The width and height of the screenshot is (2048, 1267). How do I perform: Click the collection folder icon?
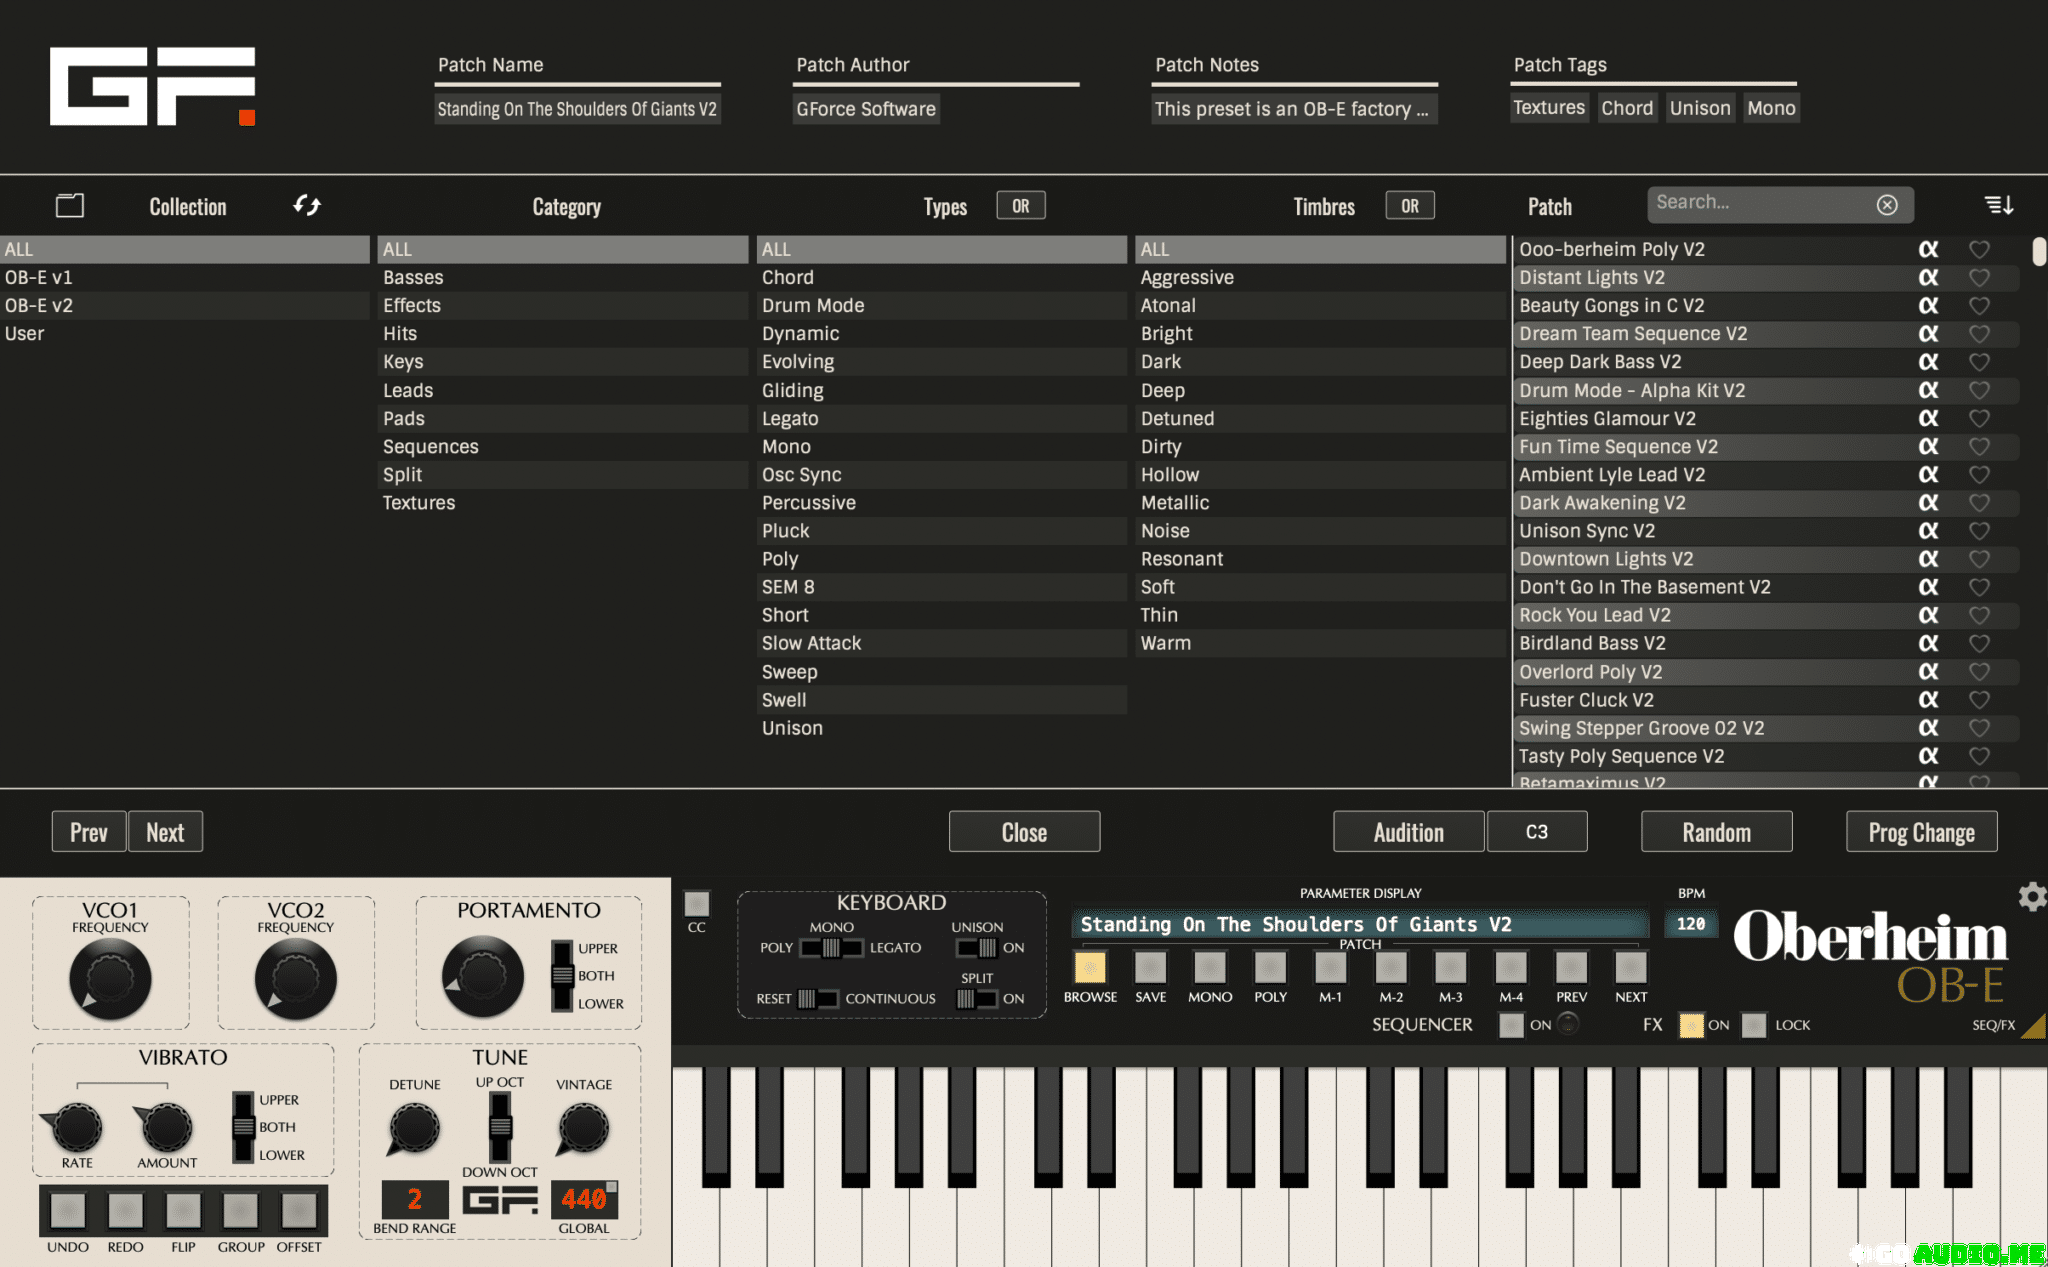pyautogui.click(x=70, y=206)
